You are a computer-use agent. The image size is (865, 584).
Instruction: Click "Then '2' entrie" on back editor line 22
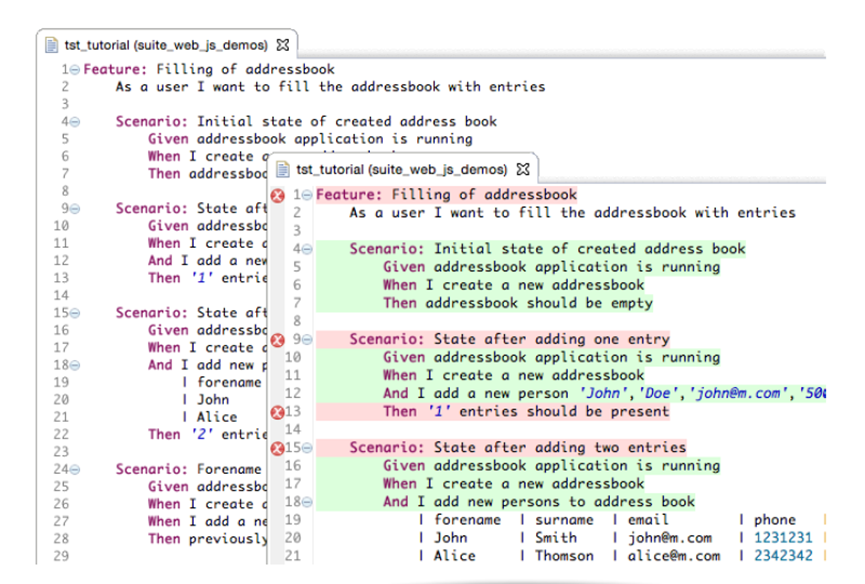coord(207,435)
